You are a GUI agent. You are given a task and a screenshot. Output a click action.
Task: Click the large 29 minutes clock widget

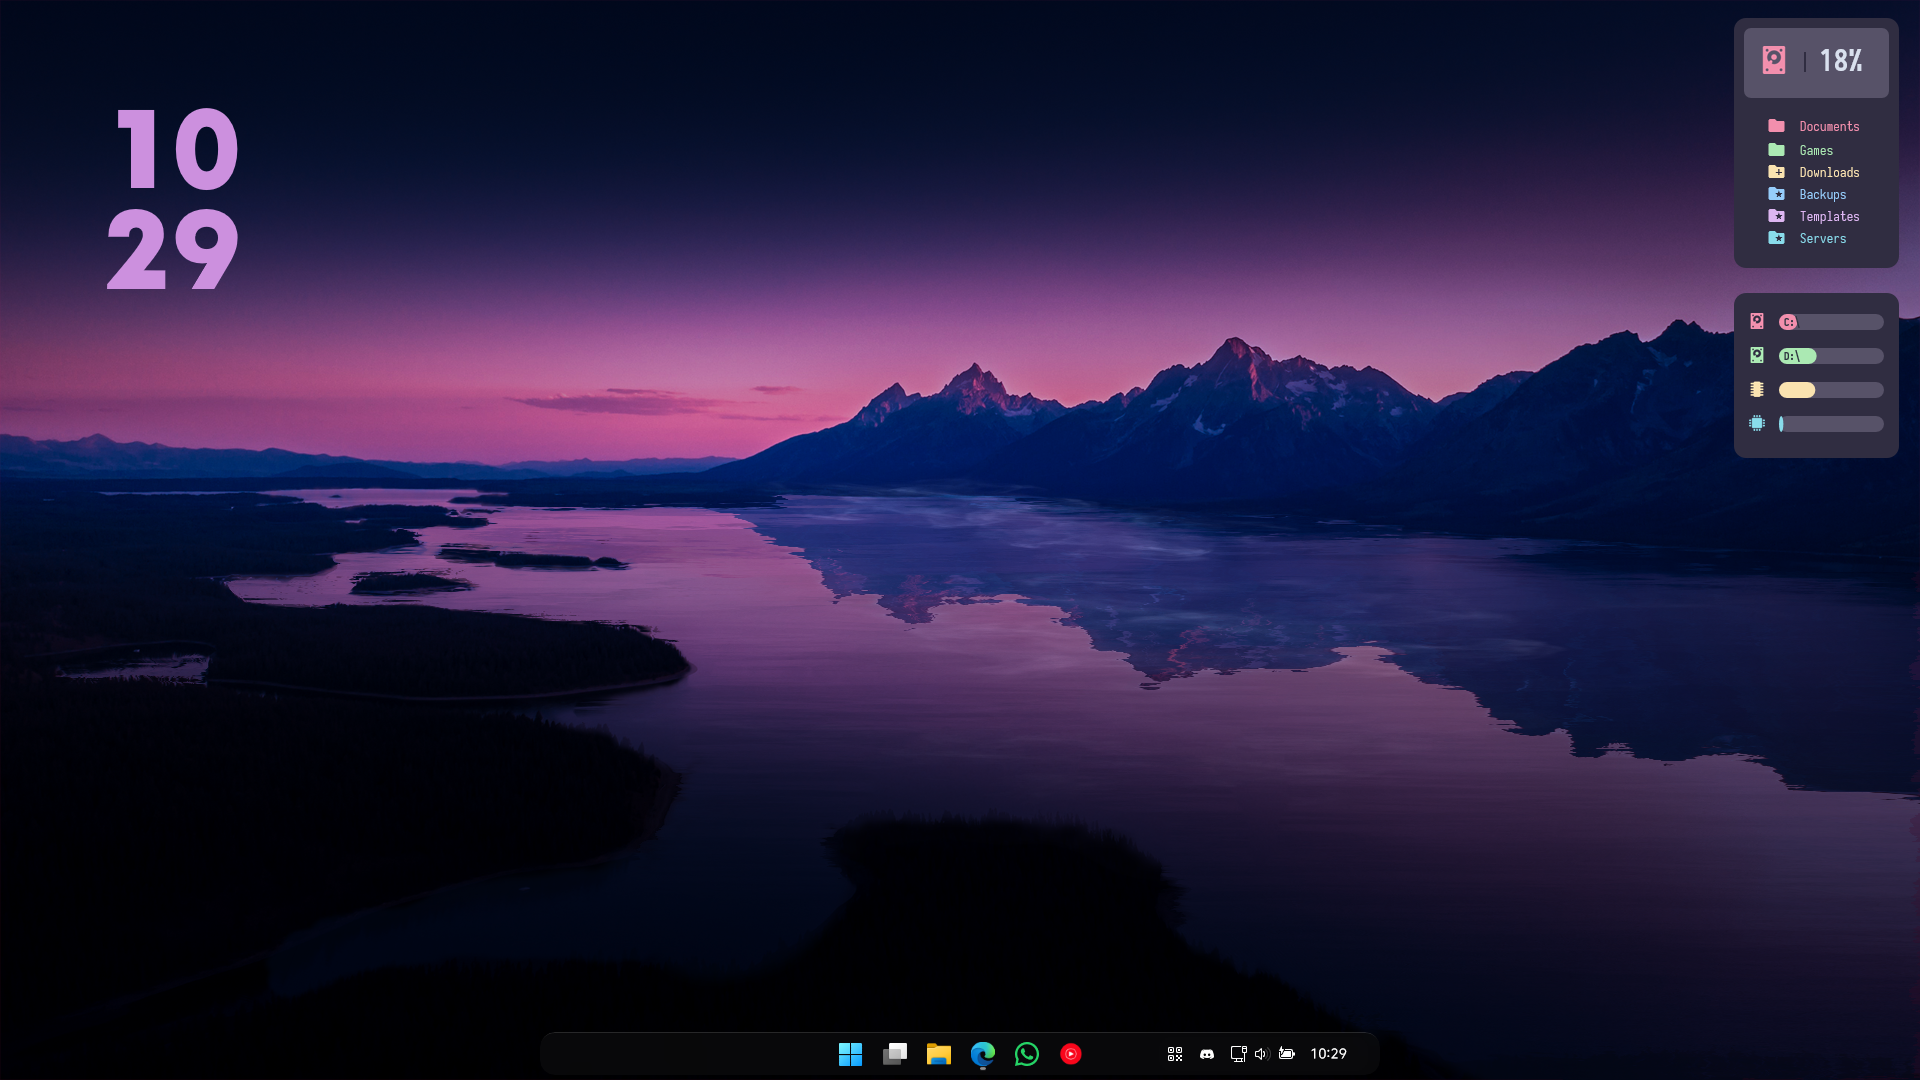coord(173,249)
